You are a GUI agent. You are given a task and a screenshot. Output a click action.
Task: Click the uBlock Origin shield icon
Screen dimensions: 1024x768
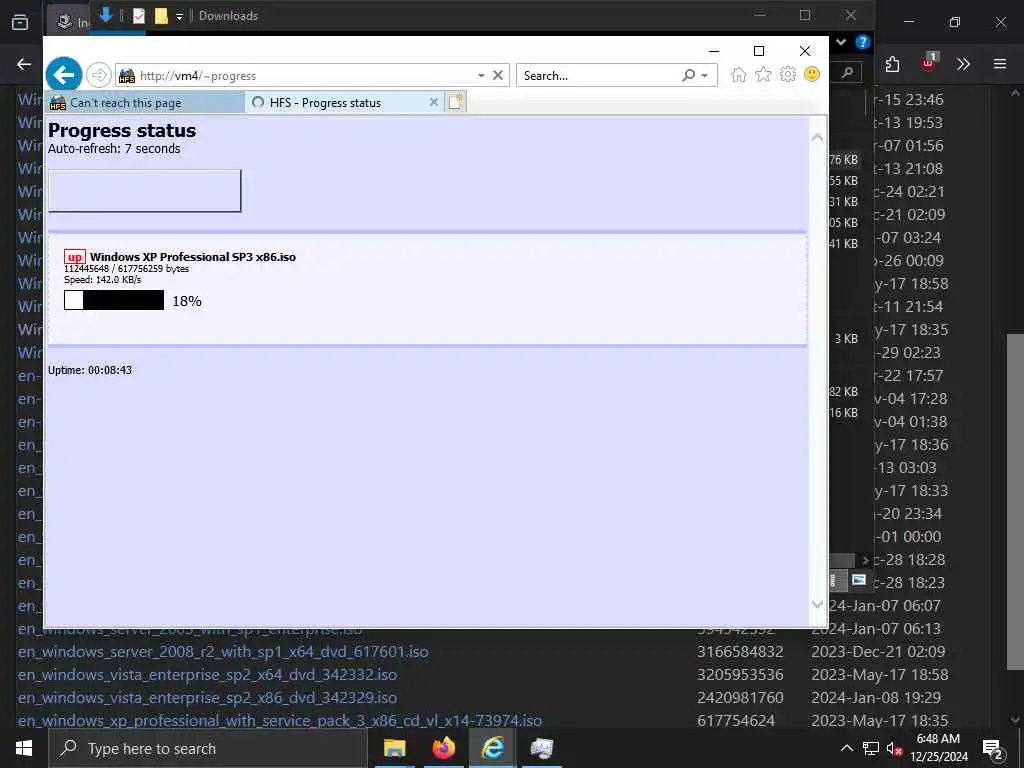929,63
